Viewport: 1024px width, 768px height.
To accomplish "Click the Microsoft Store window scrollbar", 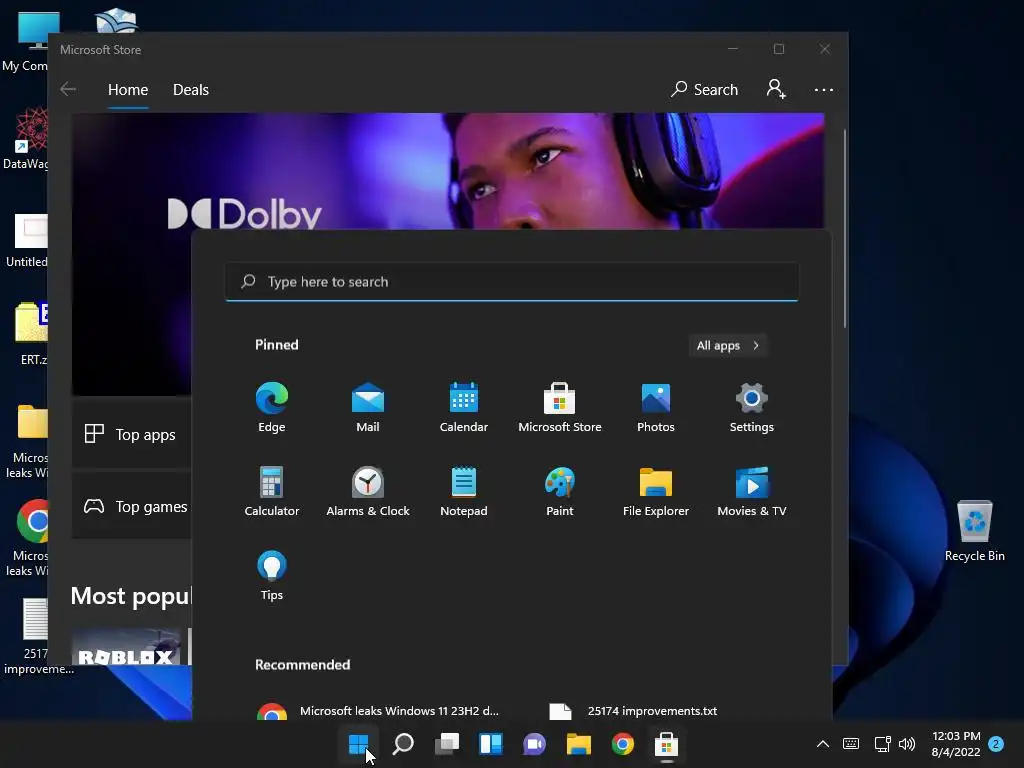I will tap(844, 228).
